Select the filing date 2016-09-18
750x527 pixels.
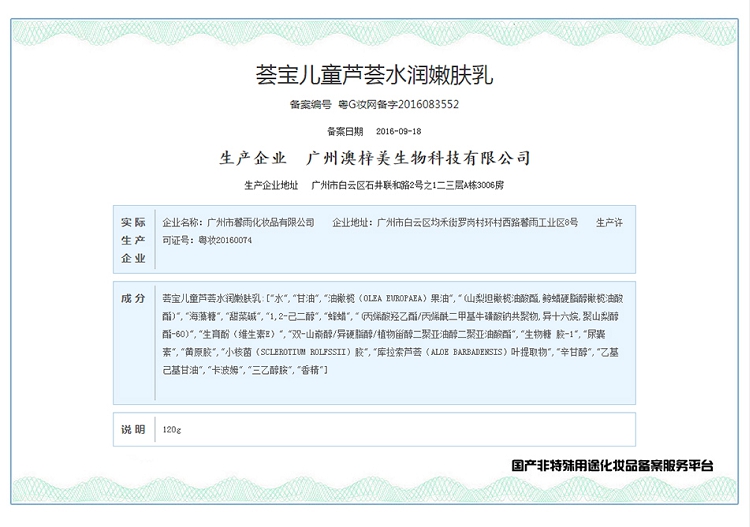(399, 130)
